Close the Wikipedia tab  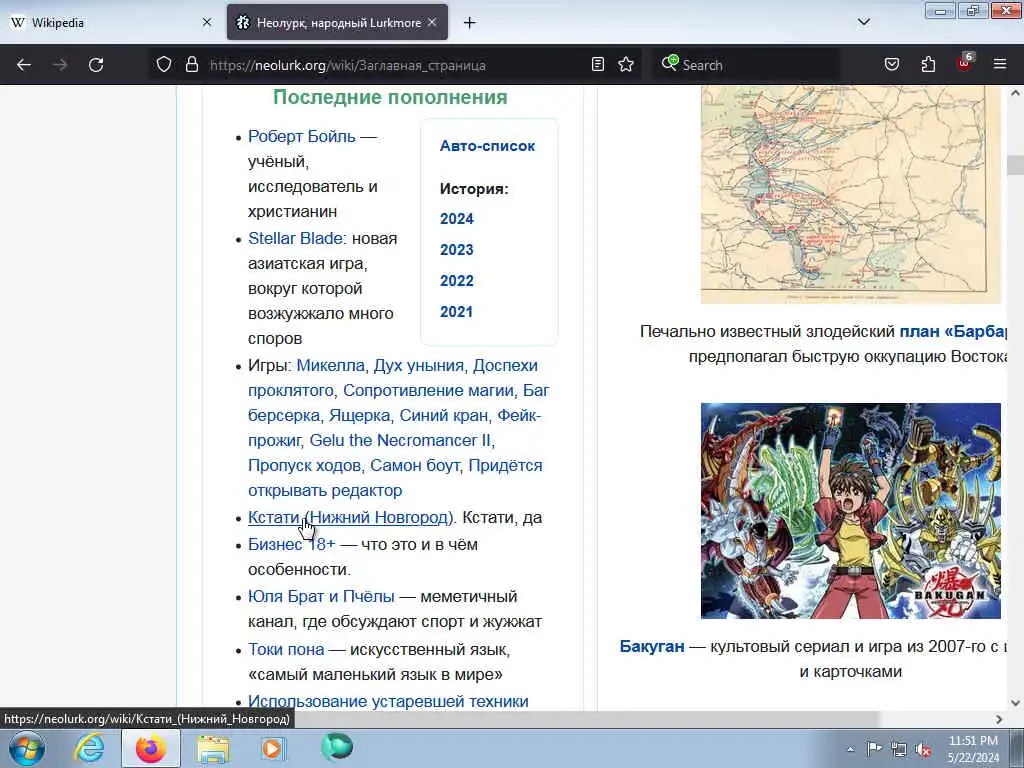click(x=207, y=22)
